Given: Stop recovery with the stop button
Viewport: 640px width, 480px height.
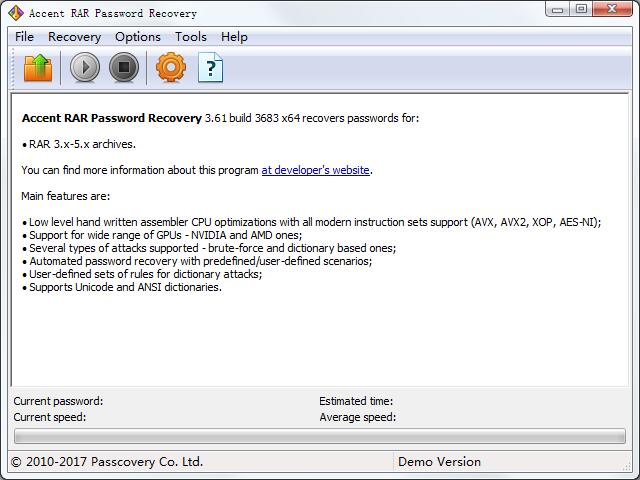Looking at the screenshot, I should pyautogui.click(x=124, y=67).
